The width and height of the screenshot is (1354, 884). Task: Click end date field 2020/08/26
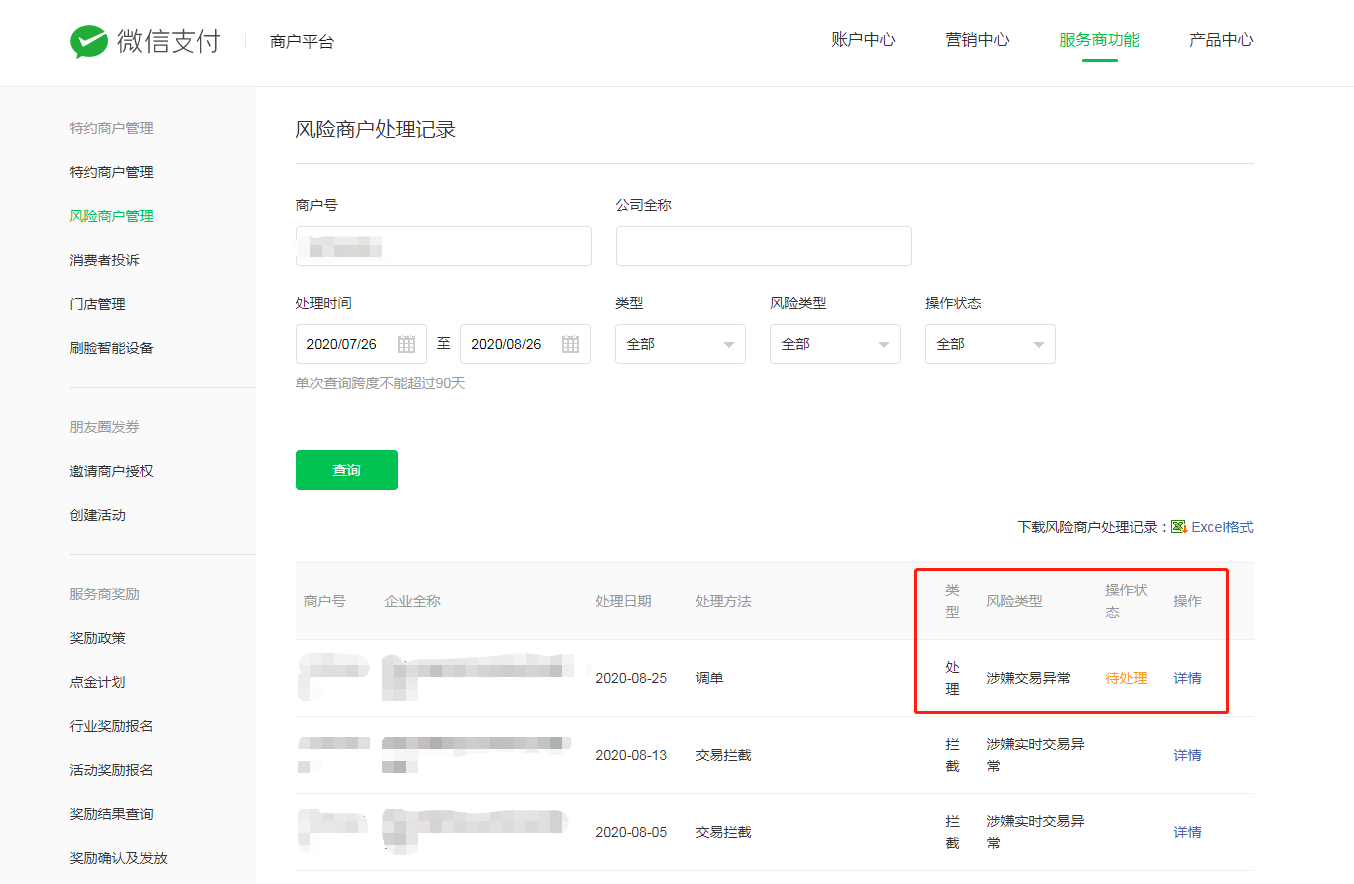tap(525, 344)
